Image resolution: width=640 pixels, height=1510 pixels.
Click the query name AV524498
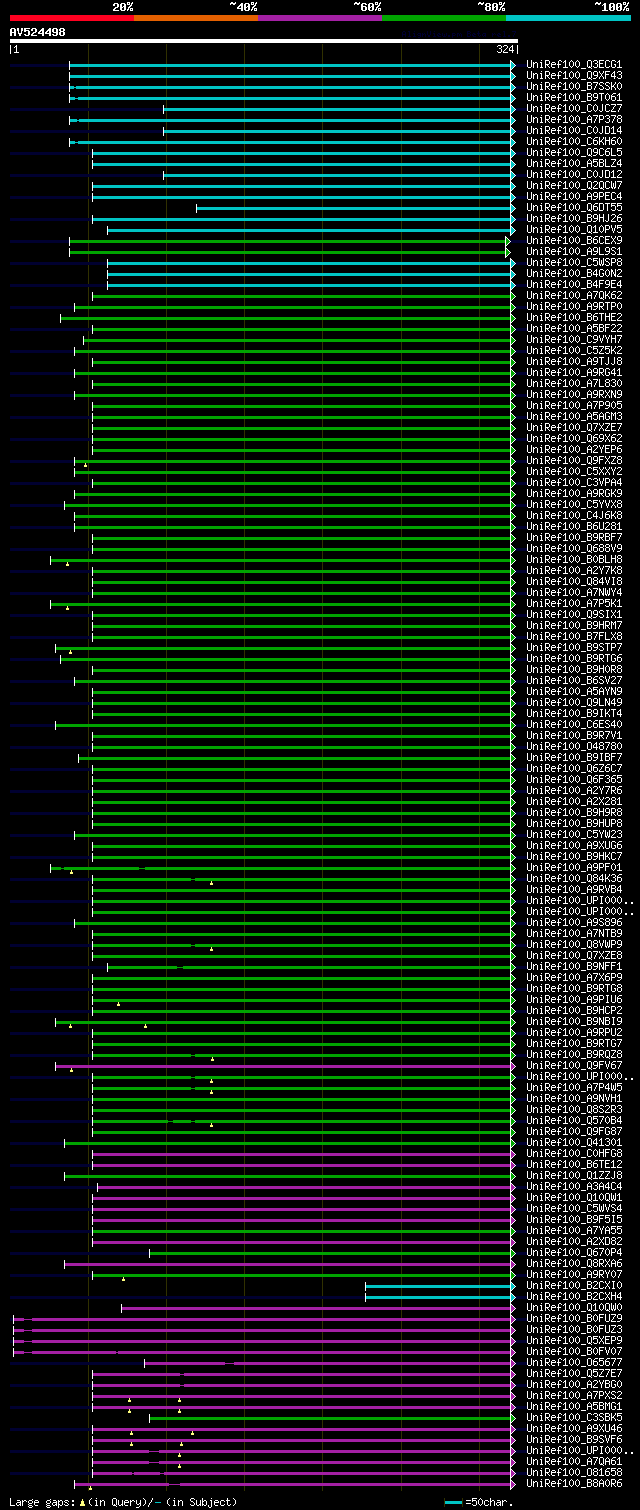(38, 32)
